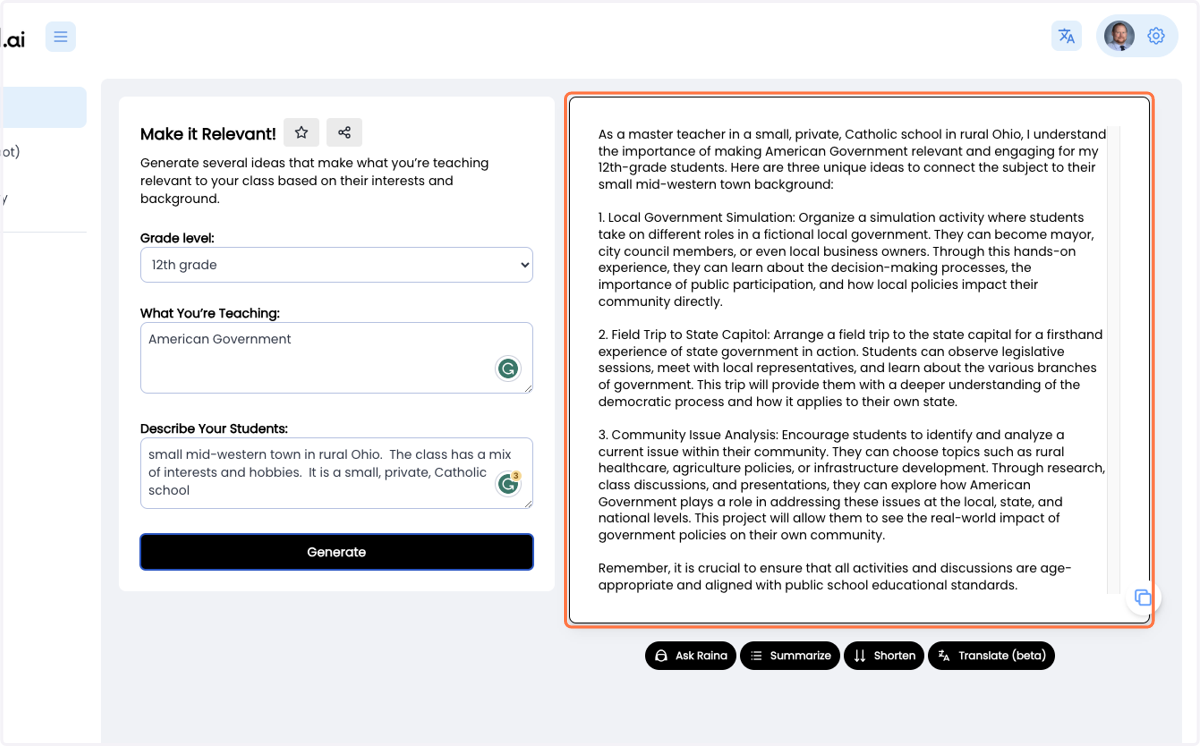Toggle the hamburger sidebar menu
Image resolution: width=1200 pixels, height=746 pixels.
pyautogui.click(x=61, y=37)
